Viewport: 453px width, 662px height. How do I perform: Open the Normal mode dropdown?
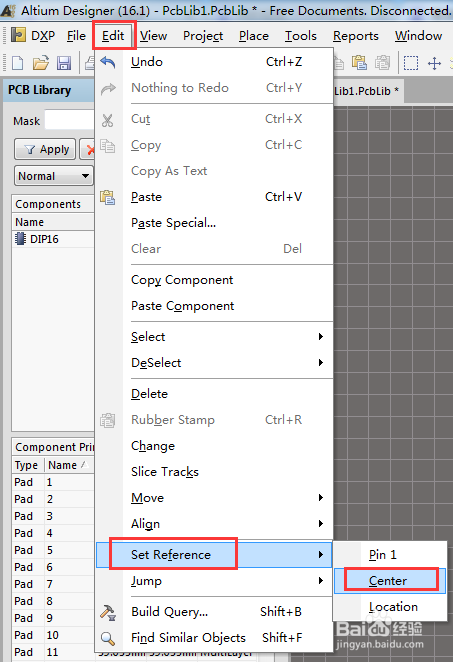54,176
